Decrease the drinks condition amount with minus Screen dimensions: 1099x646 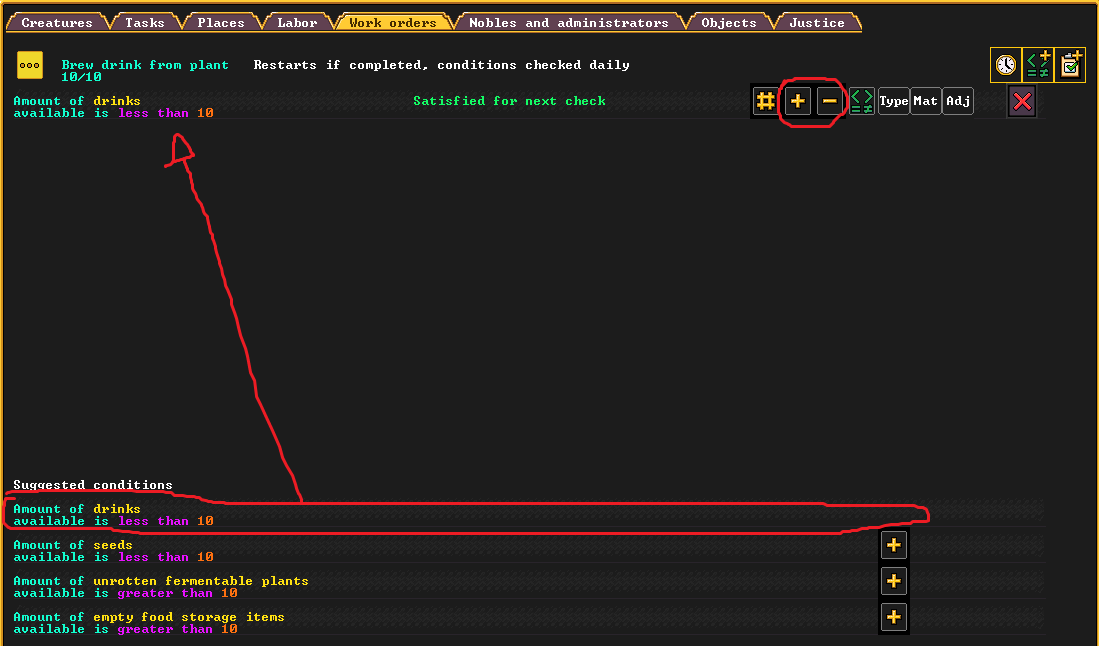pyautogui.click(x=829, y=102)
